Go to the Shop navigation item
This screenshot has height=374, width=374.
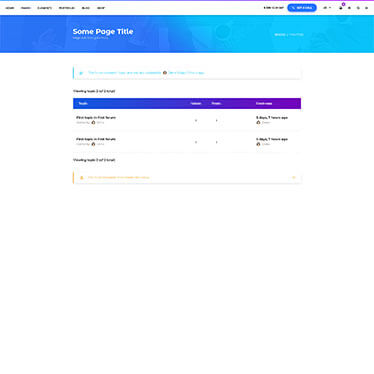pos(101,8)
